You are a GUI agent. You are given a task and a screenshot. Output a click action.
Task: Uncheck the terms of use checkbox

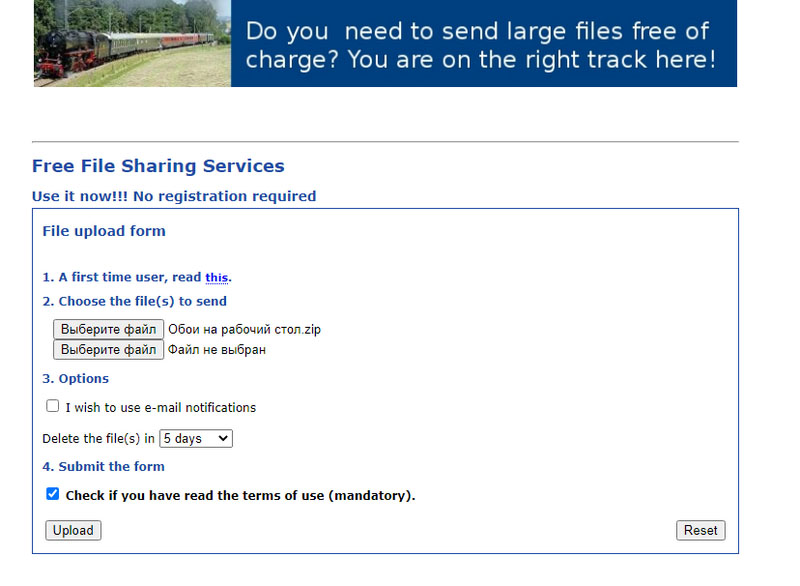(x=53, y=494)
